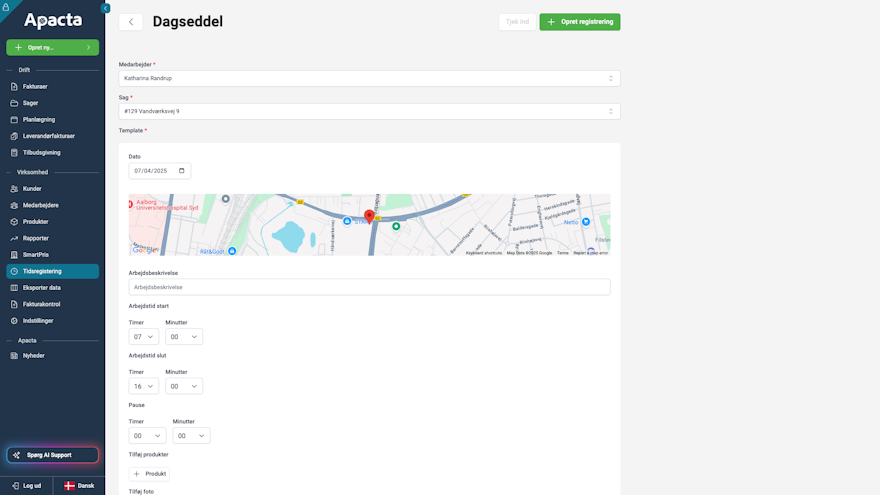
Task: Open Sager in the sidebar menu
Action: click(53, 103)
